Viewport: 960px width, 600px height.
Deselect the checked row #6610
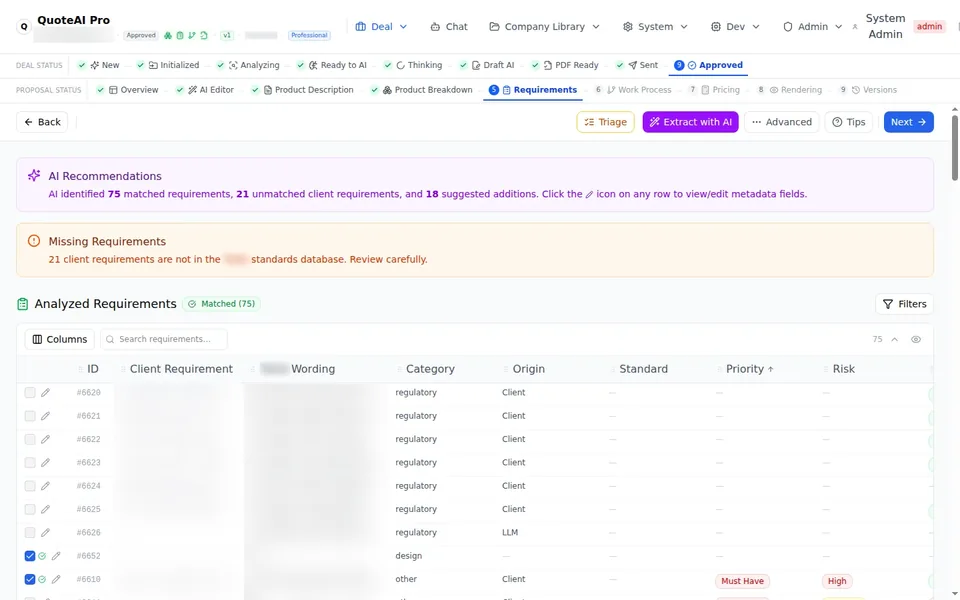(30, 579)
